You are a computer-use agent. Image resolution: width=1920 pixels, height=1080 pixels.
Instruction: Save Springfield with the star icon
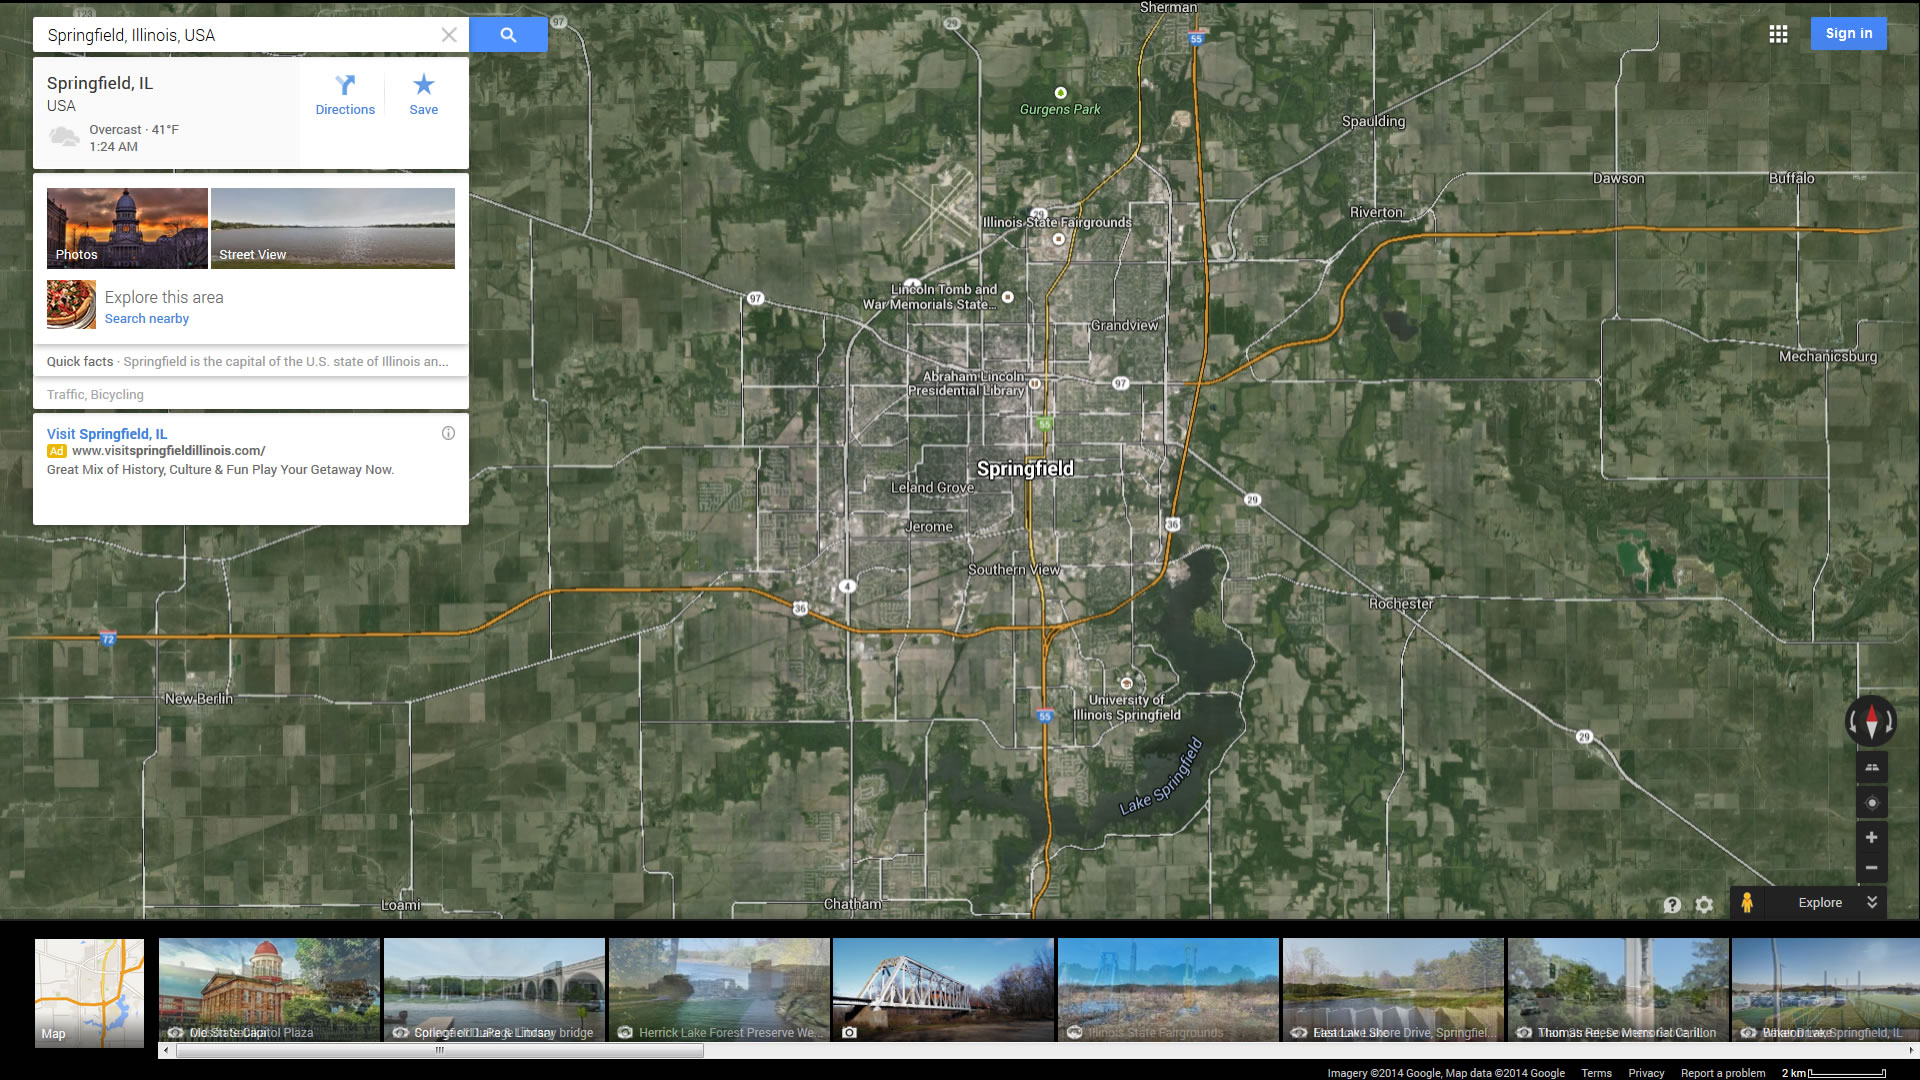coord(423,95)
